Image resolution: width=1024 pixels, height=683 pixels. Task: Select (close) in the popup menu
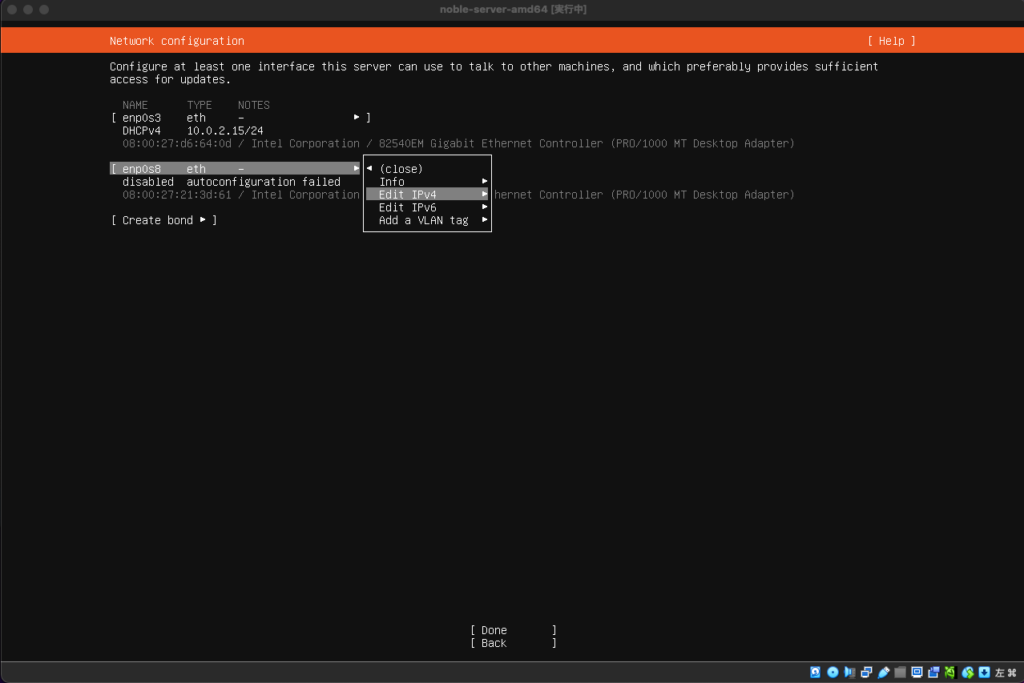(x=401, y=169)
